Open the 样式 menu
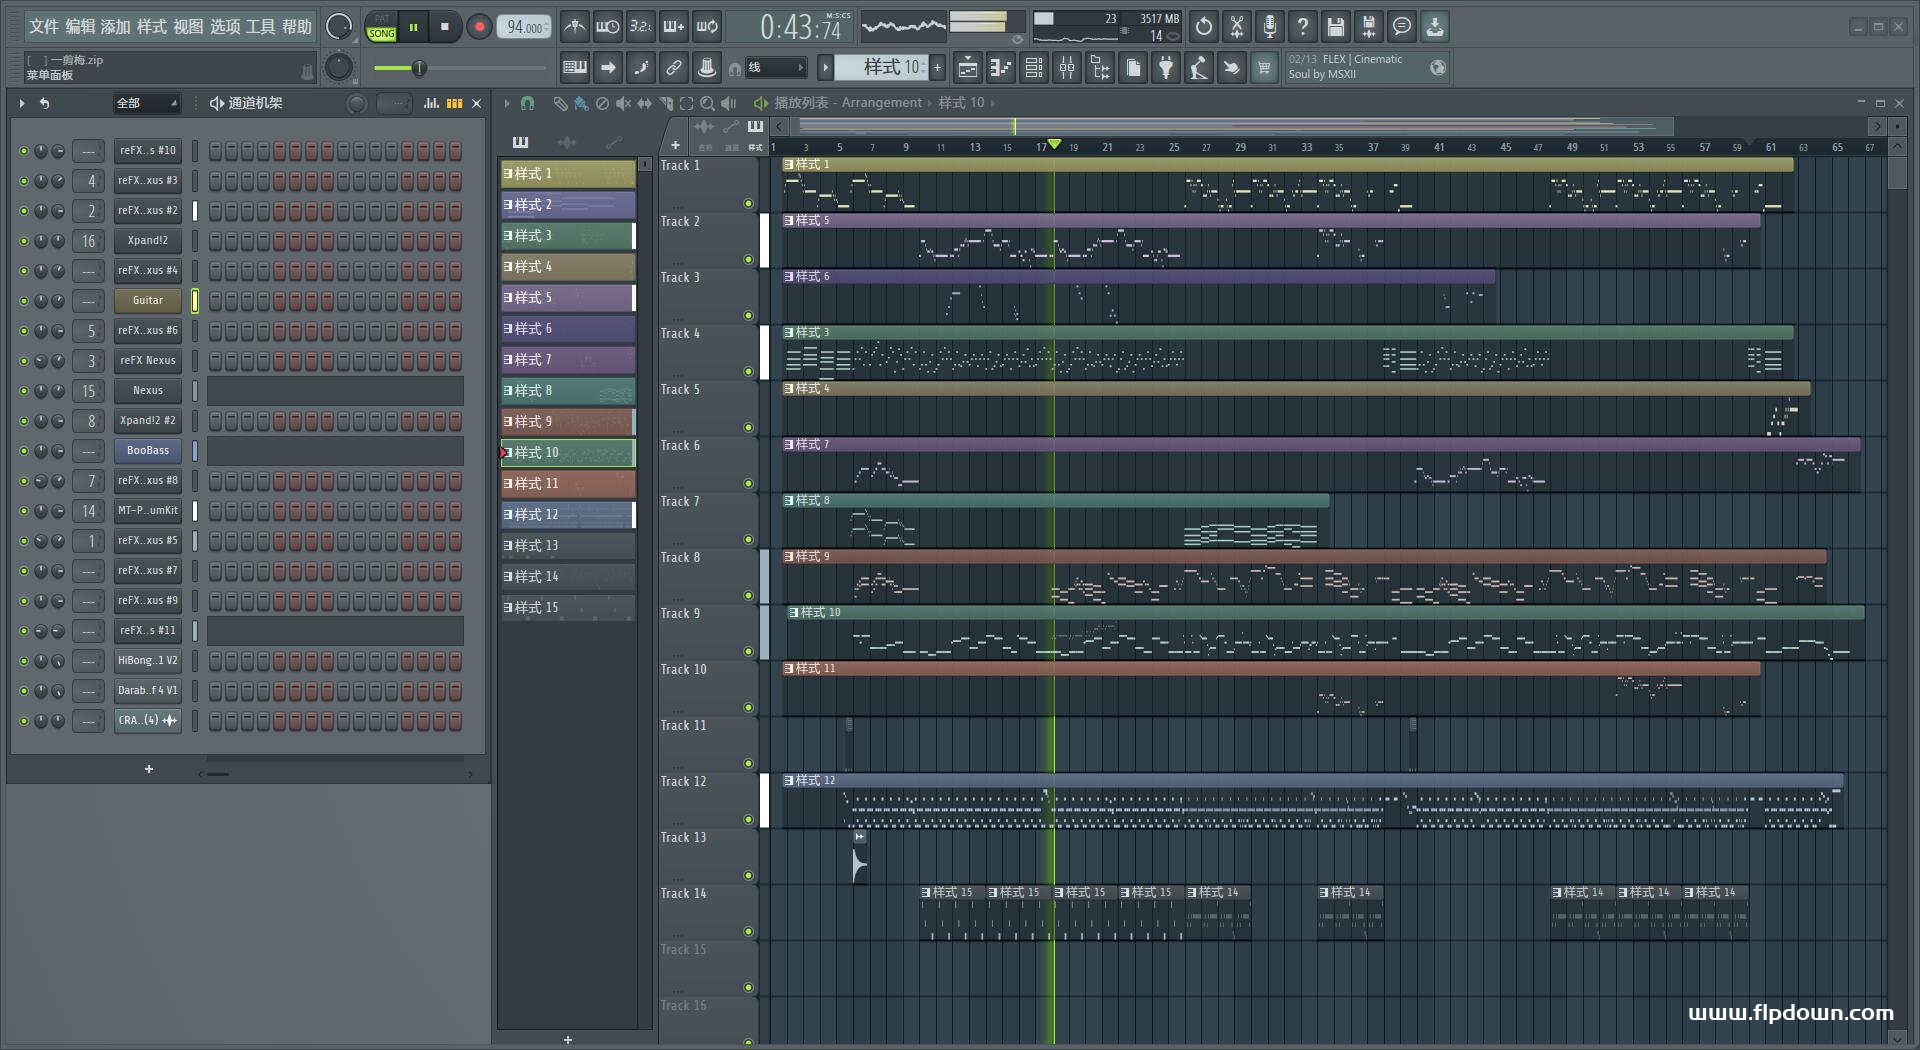The width and height of the screenshot is (1920, 1050). tap(152, 27)
